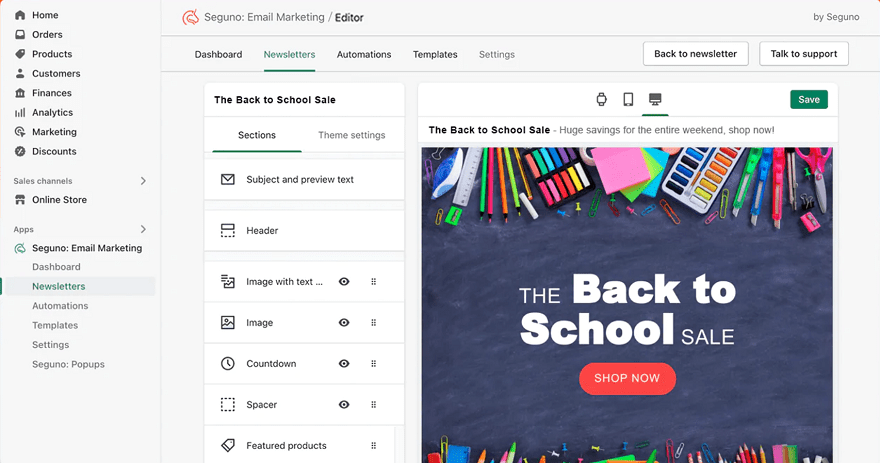Open the Dashboard tab
Screen dimensions: 880x463
click(x=218, y=54)
